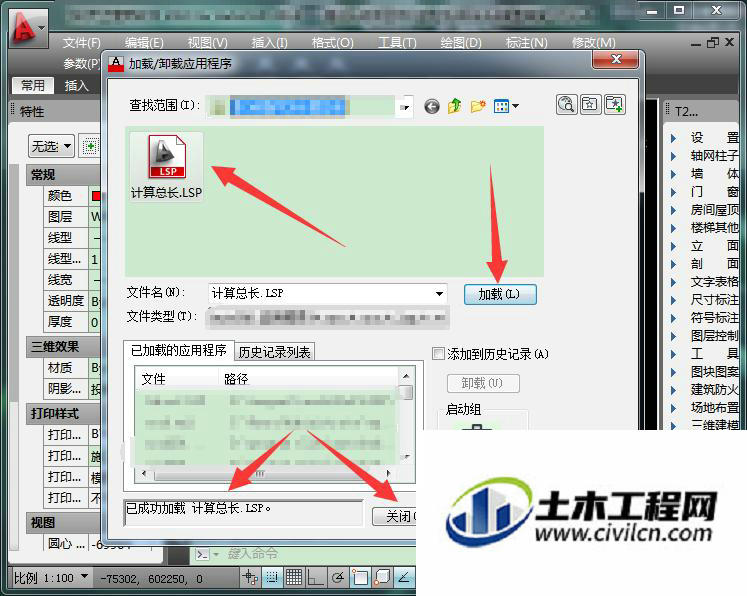
Task: Expand 轴网柱子 in T2 panel
Action: 674,156
